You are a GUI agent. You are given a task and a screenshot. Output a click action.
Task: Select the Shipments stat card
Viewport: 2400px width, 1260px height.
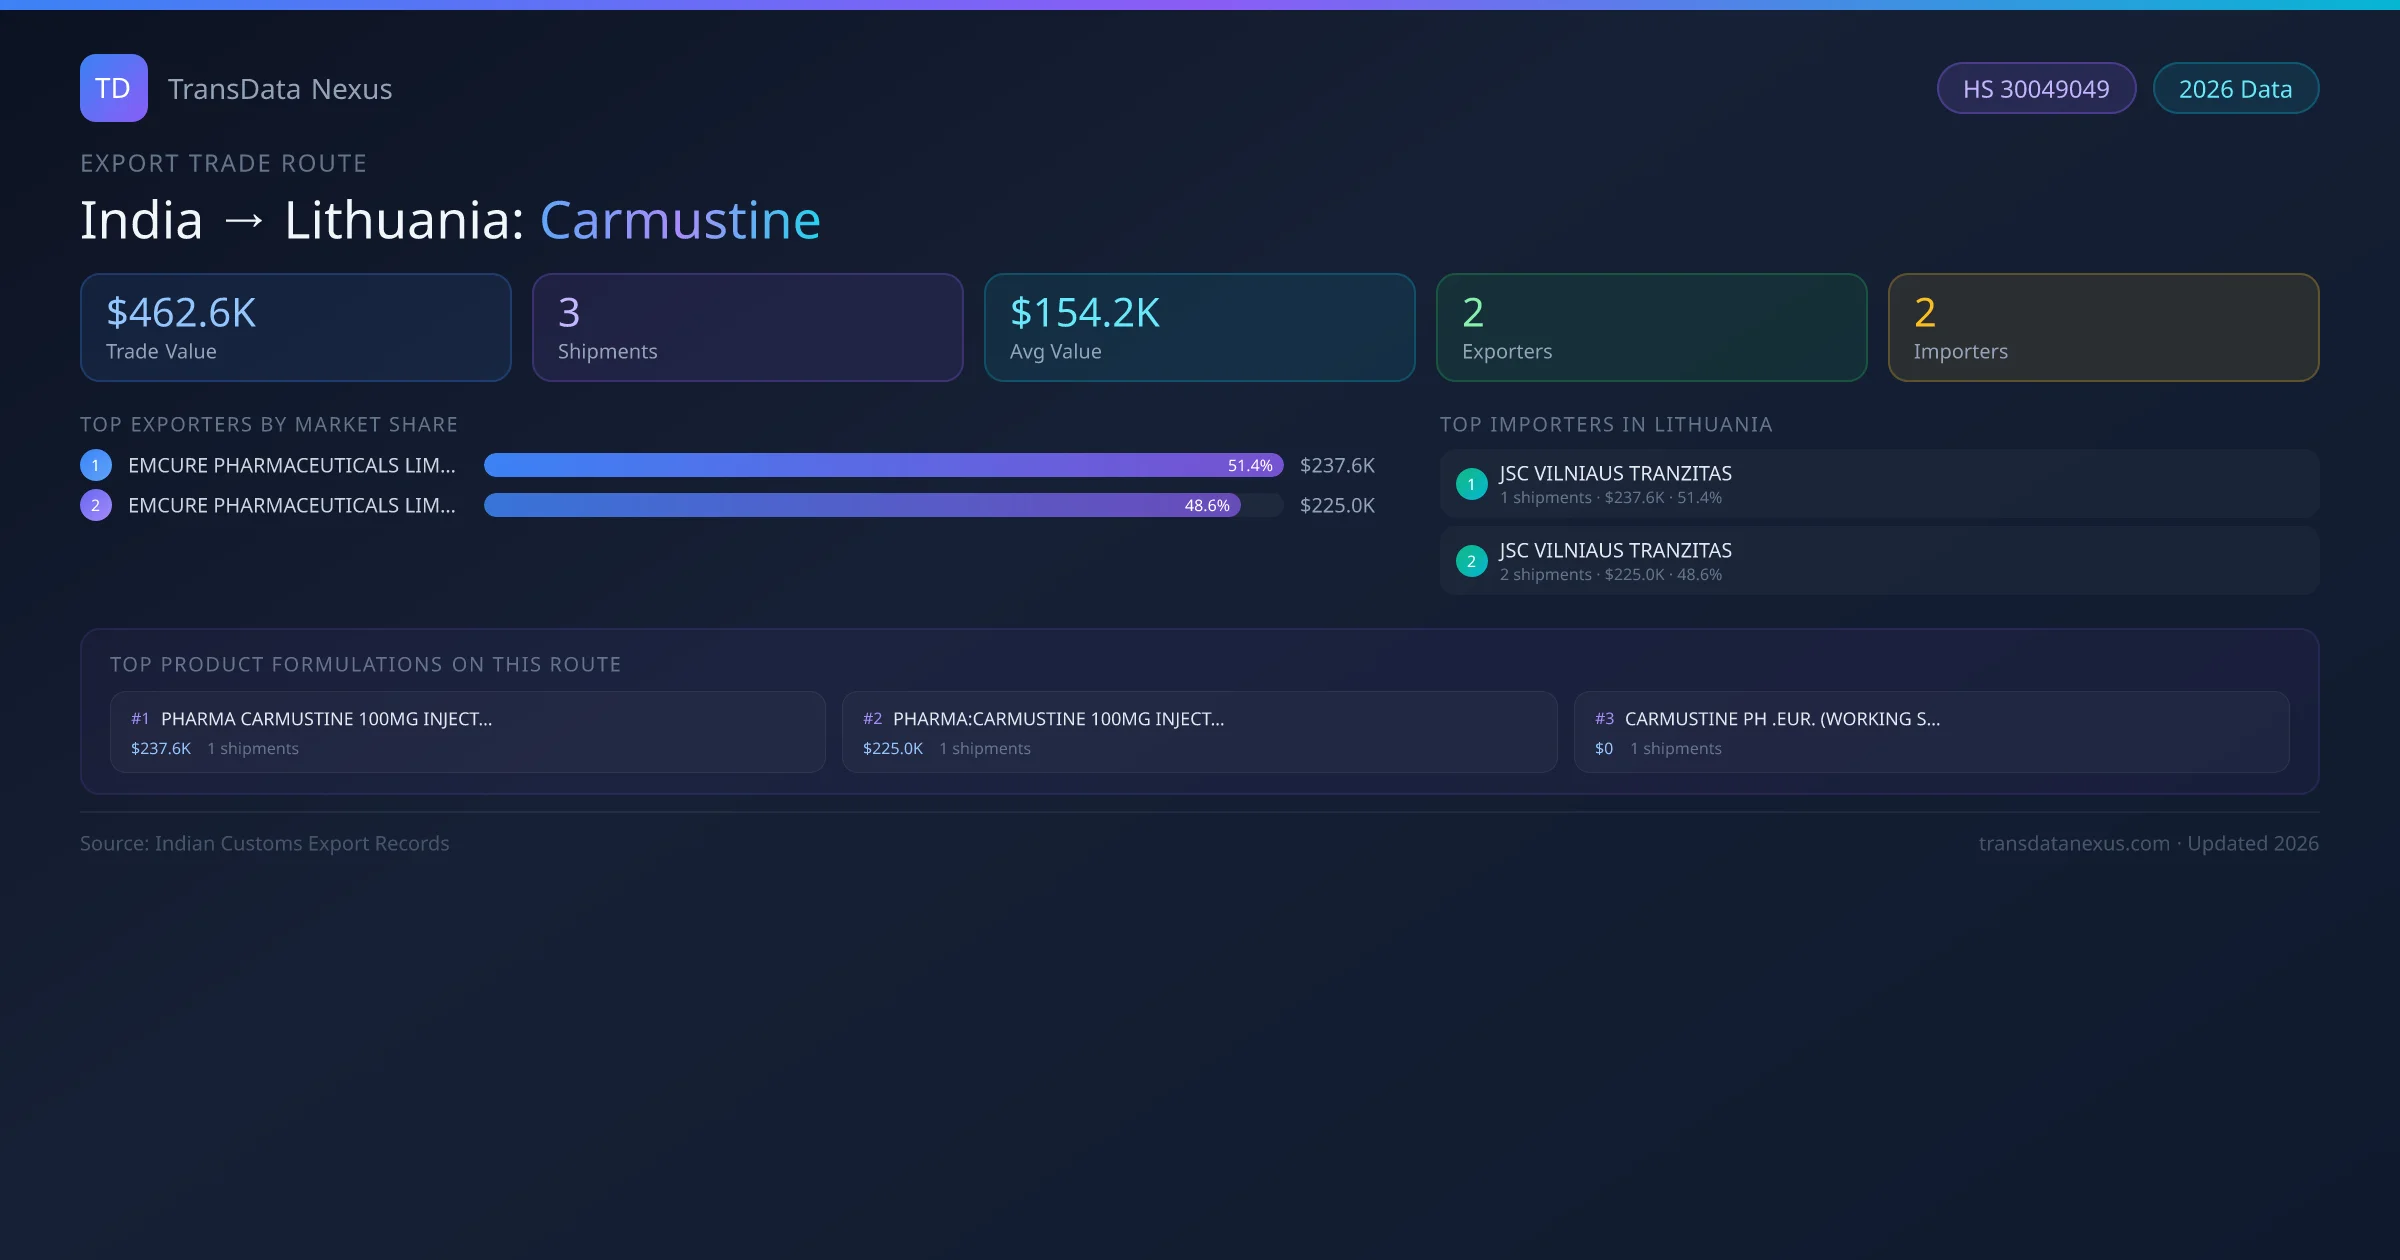point(747,327)
